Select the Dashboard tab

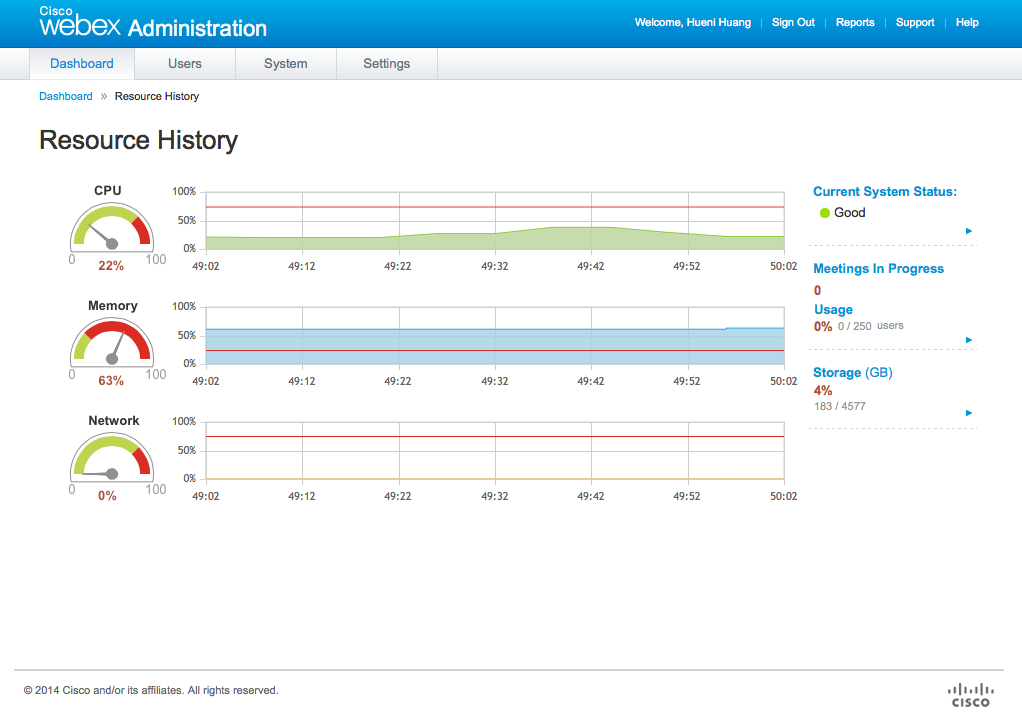82,64
